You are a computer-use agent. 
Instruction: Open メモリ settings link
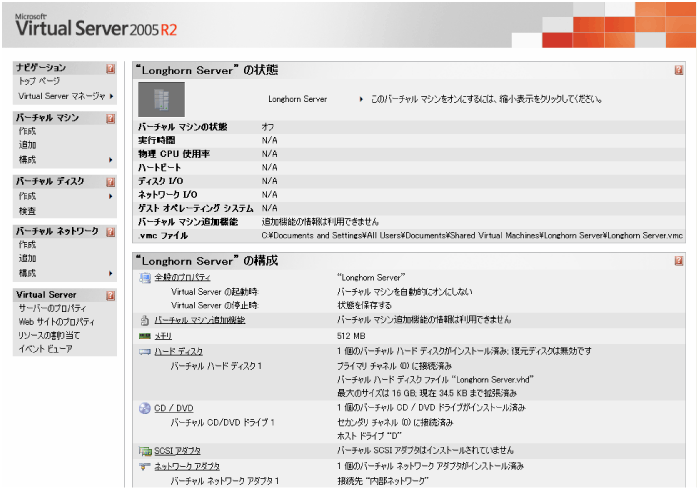pos(163,336)
